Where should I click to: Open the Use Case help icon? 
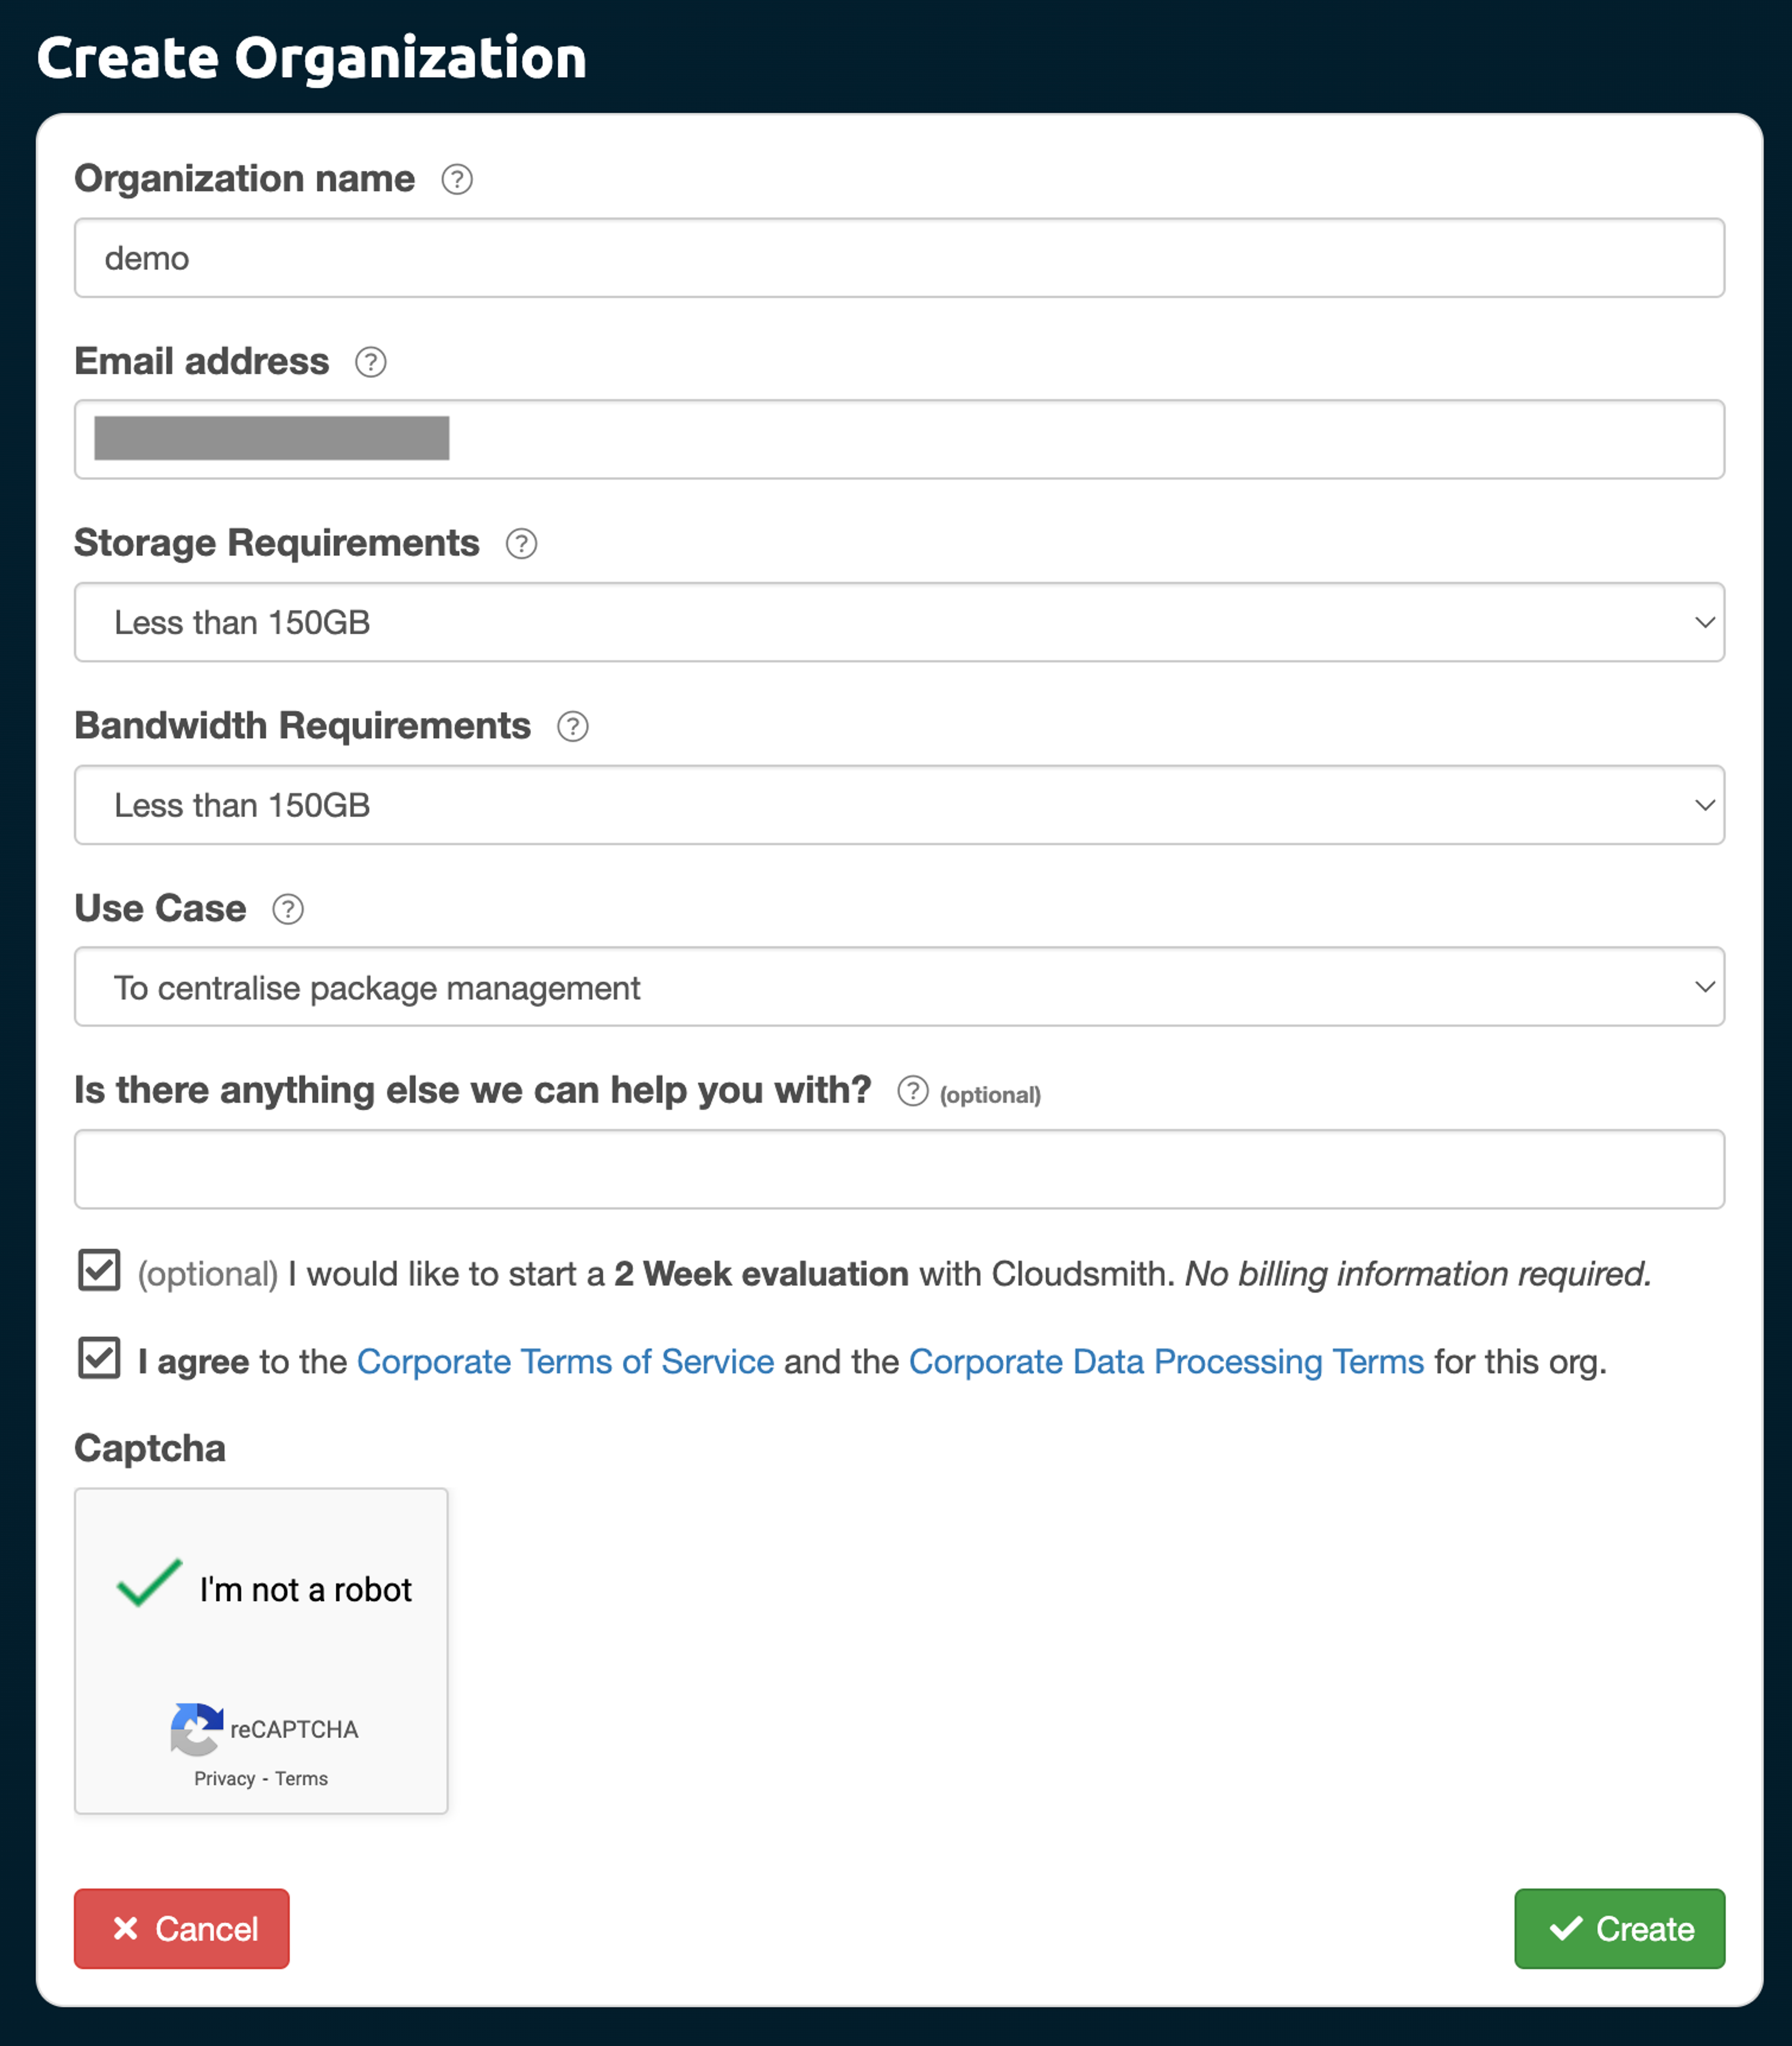[x=287, y=910]
